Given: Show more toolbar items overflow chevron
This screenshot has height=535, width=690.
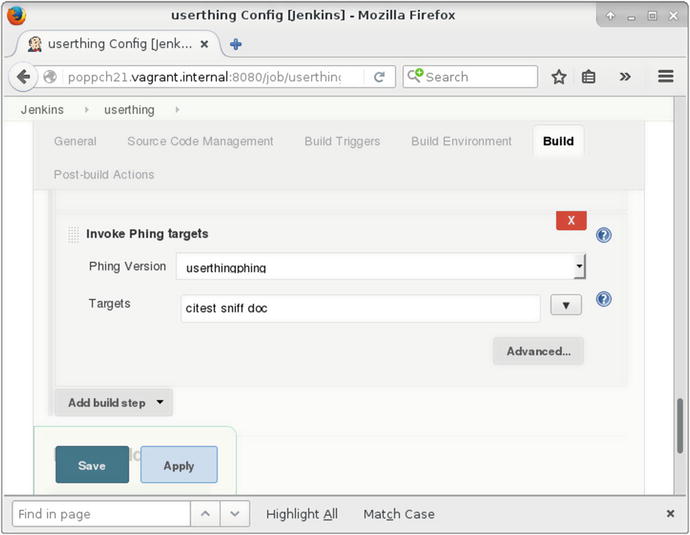Looking at the screenshot, I should click(x=625, y=77).
